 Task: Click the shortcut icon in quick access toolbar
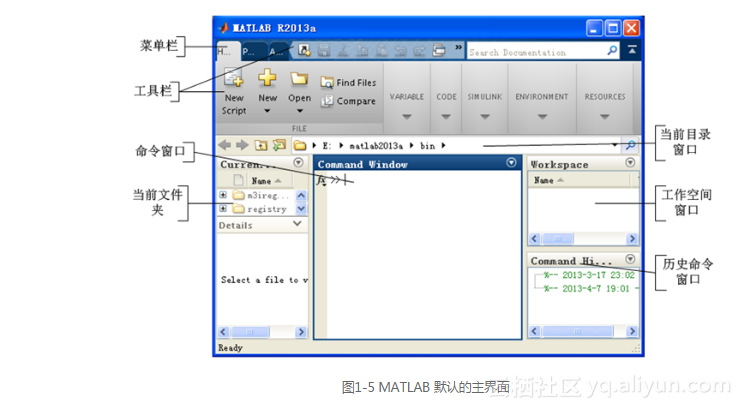(x=304, y=50)
